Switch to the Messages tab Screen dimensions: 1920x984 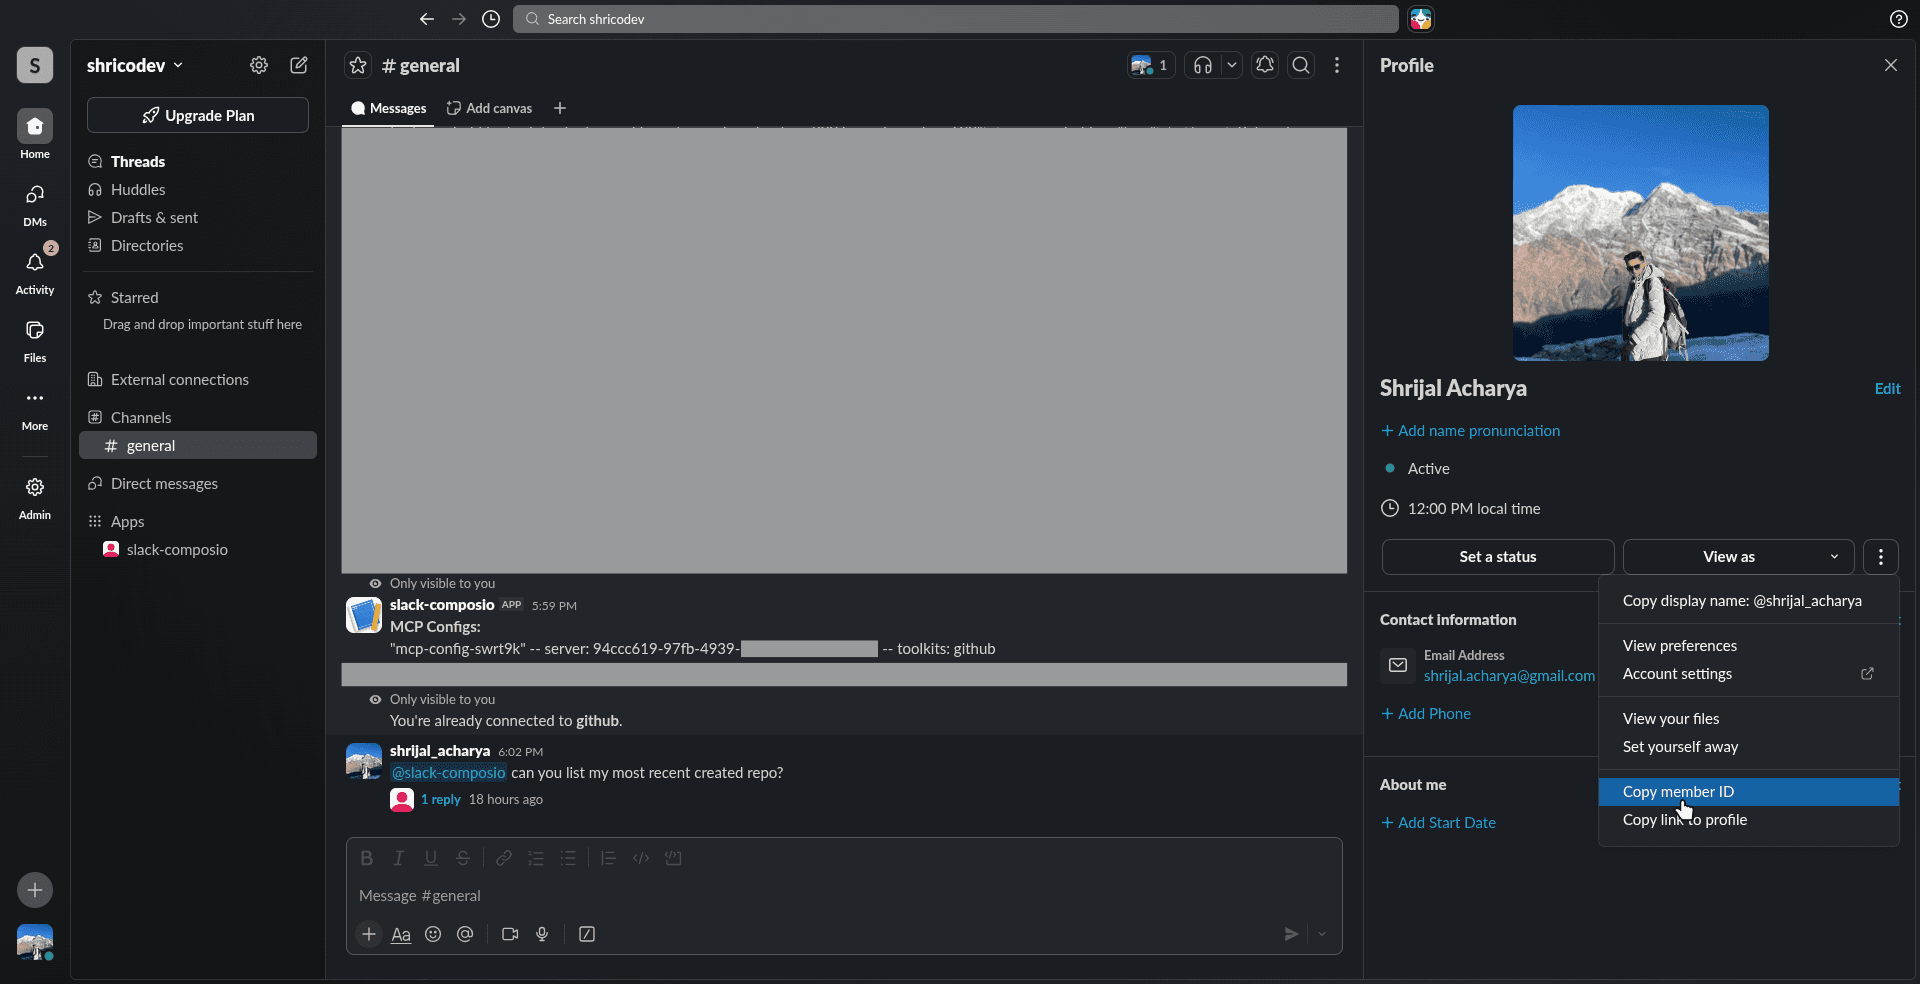point(388,108)
